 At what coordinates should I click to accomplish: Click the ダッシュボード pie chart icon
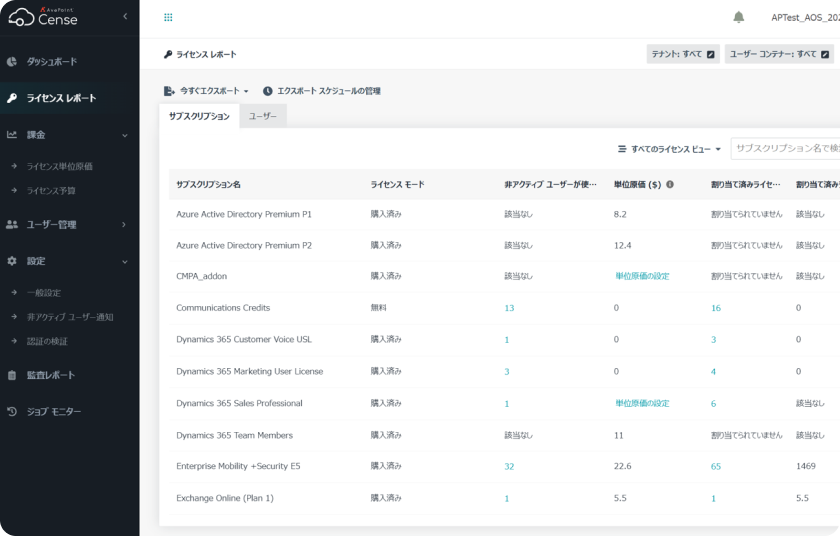click(12, 62)
